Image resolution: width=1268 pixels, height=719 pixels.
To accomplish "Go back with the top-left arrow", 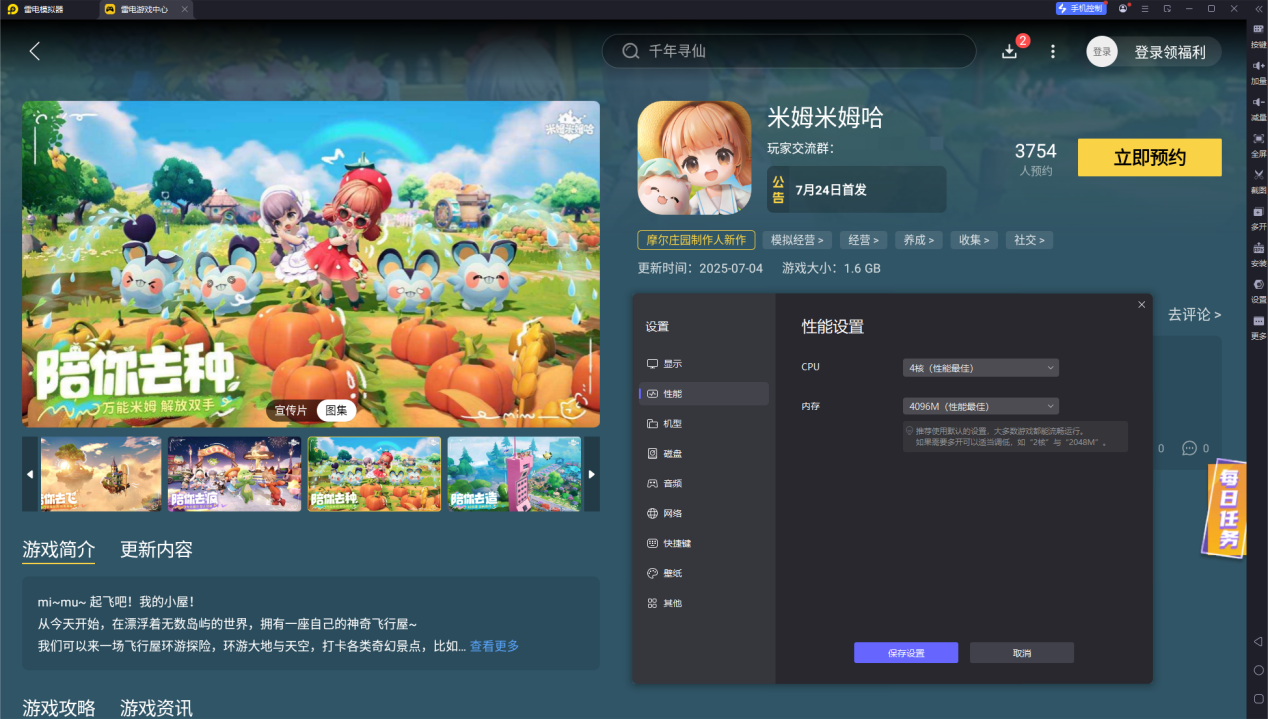I will (35, 51).
